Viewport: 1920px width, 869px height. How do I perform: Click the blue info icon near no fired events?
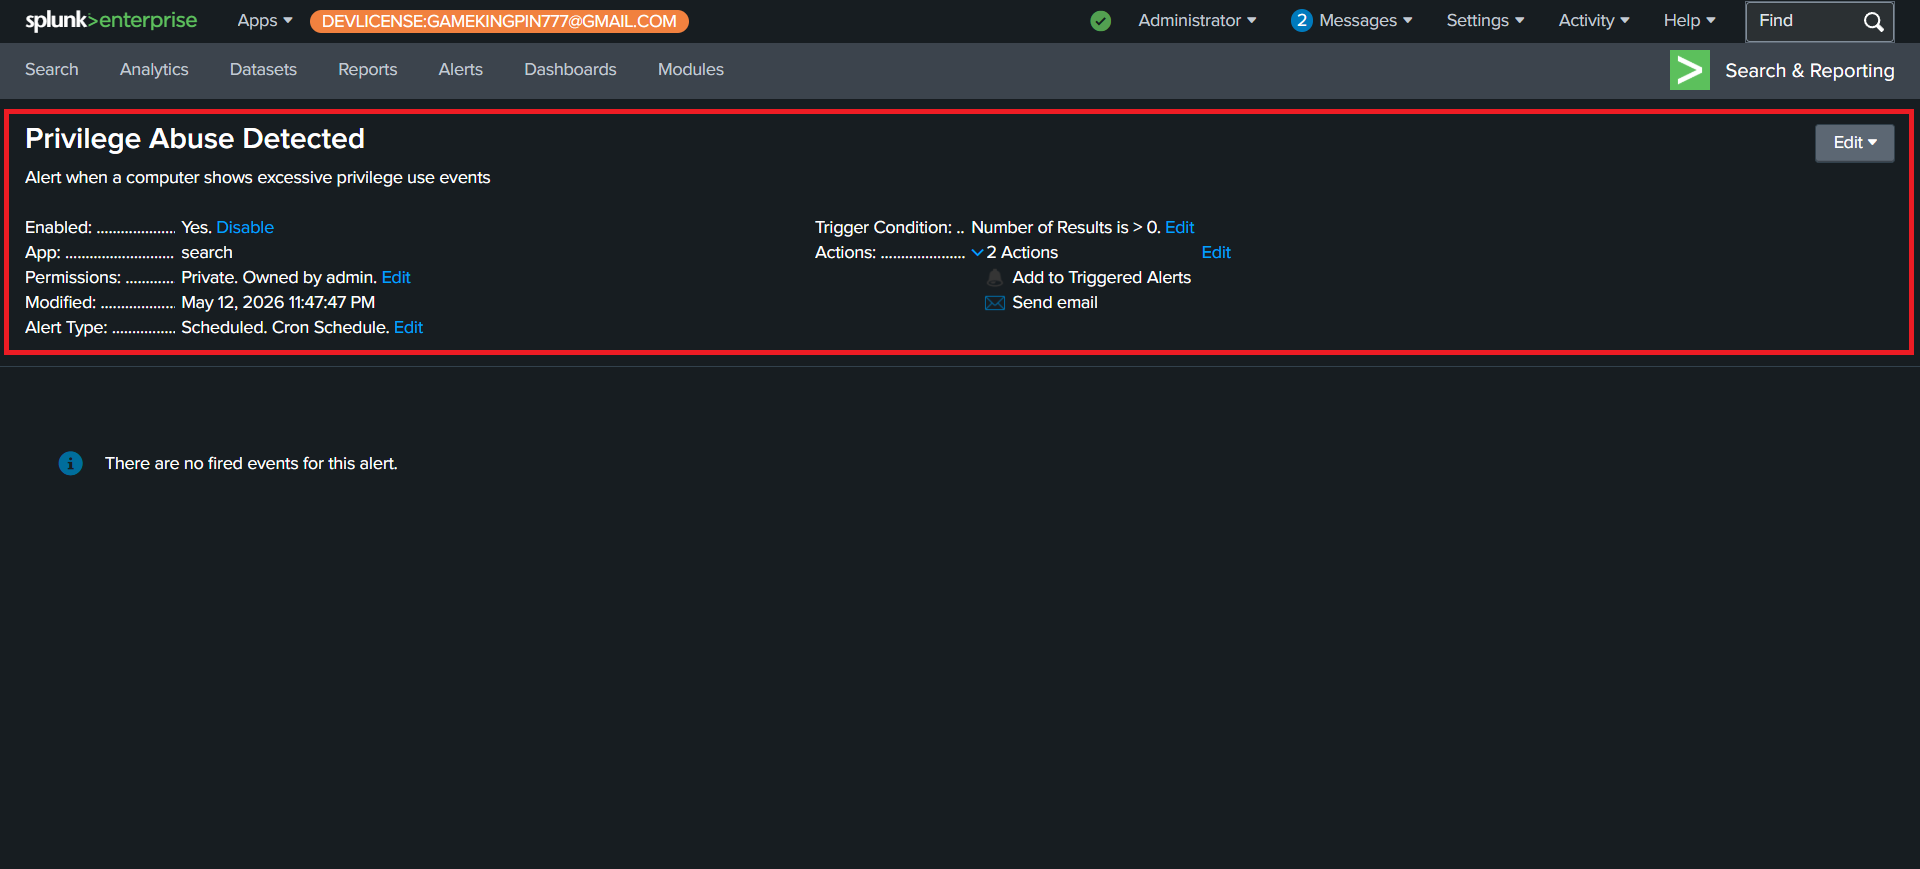pyautogui.click(x=71, y=463)
